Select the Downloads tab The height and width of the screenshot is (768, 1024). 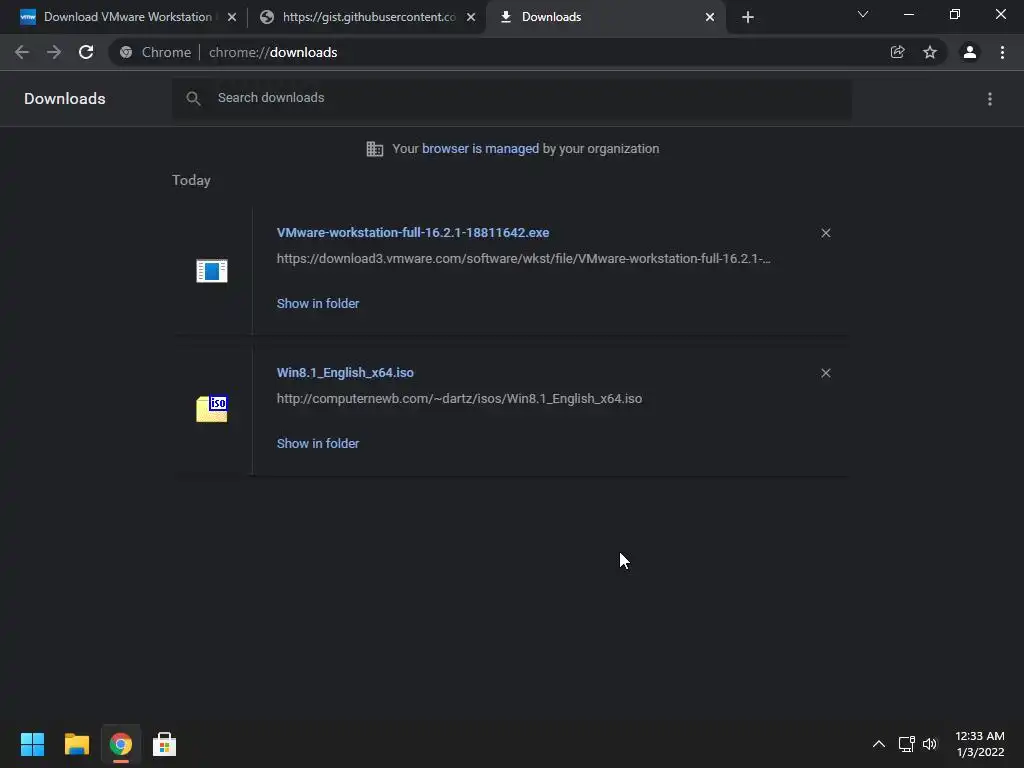(604, 17)
